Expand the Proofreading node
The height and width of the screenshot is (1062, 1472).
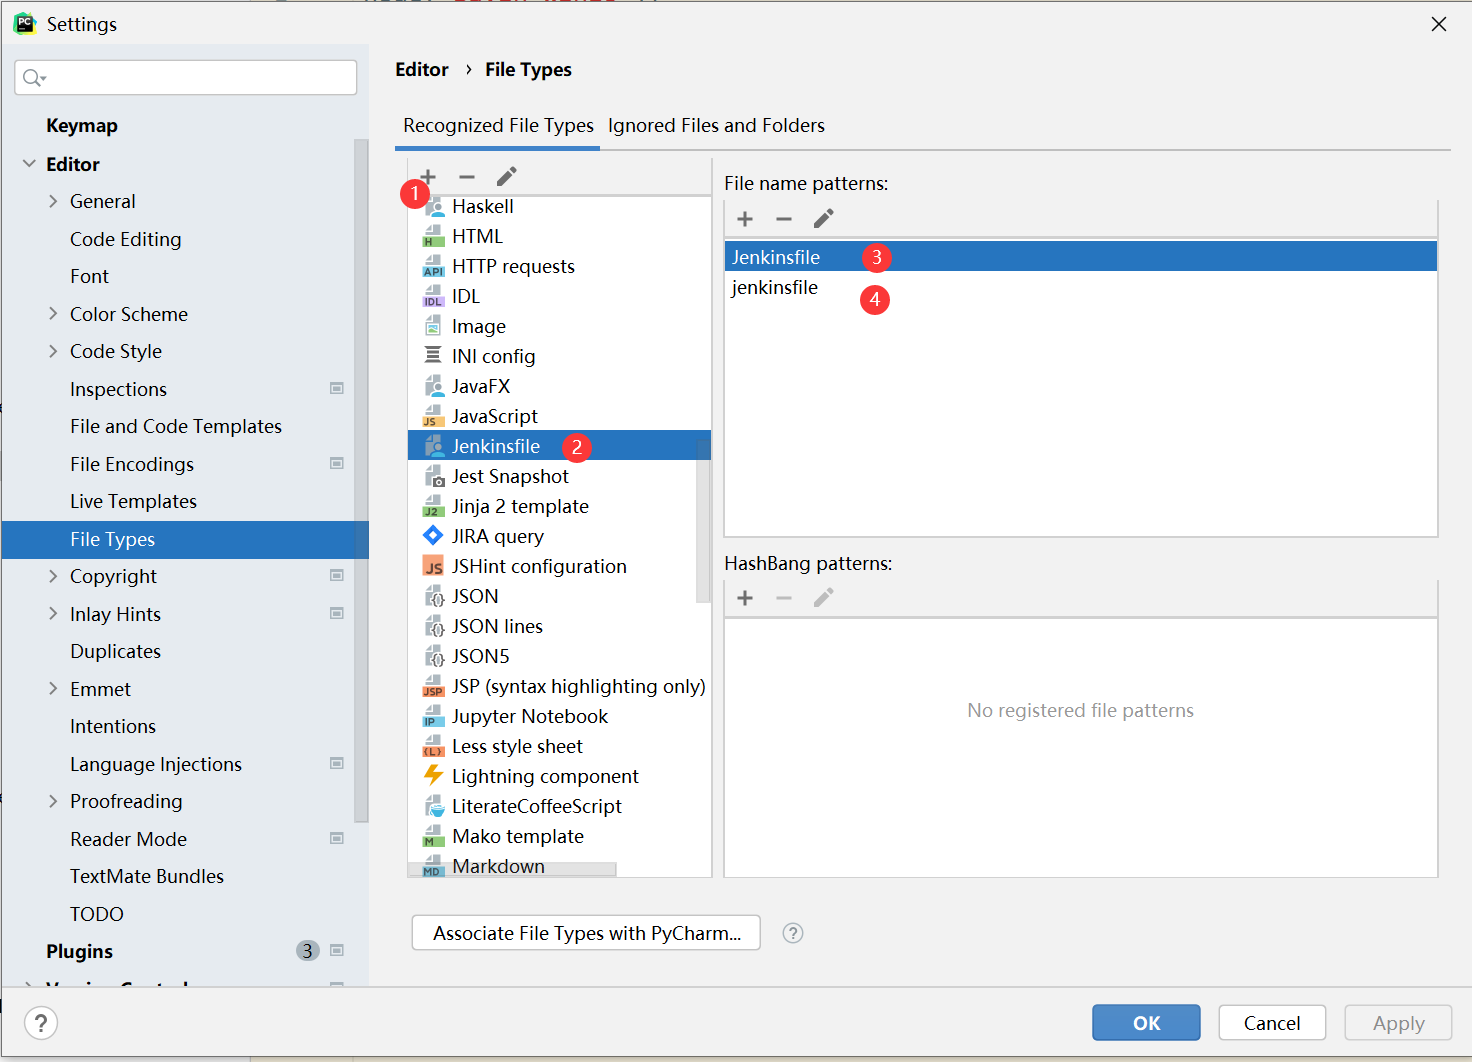pyautogui.click(x=53, y=801)
